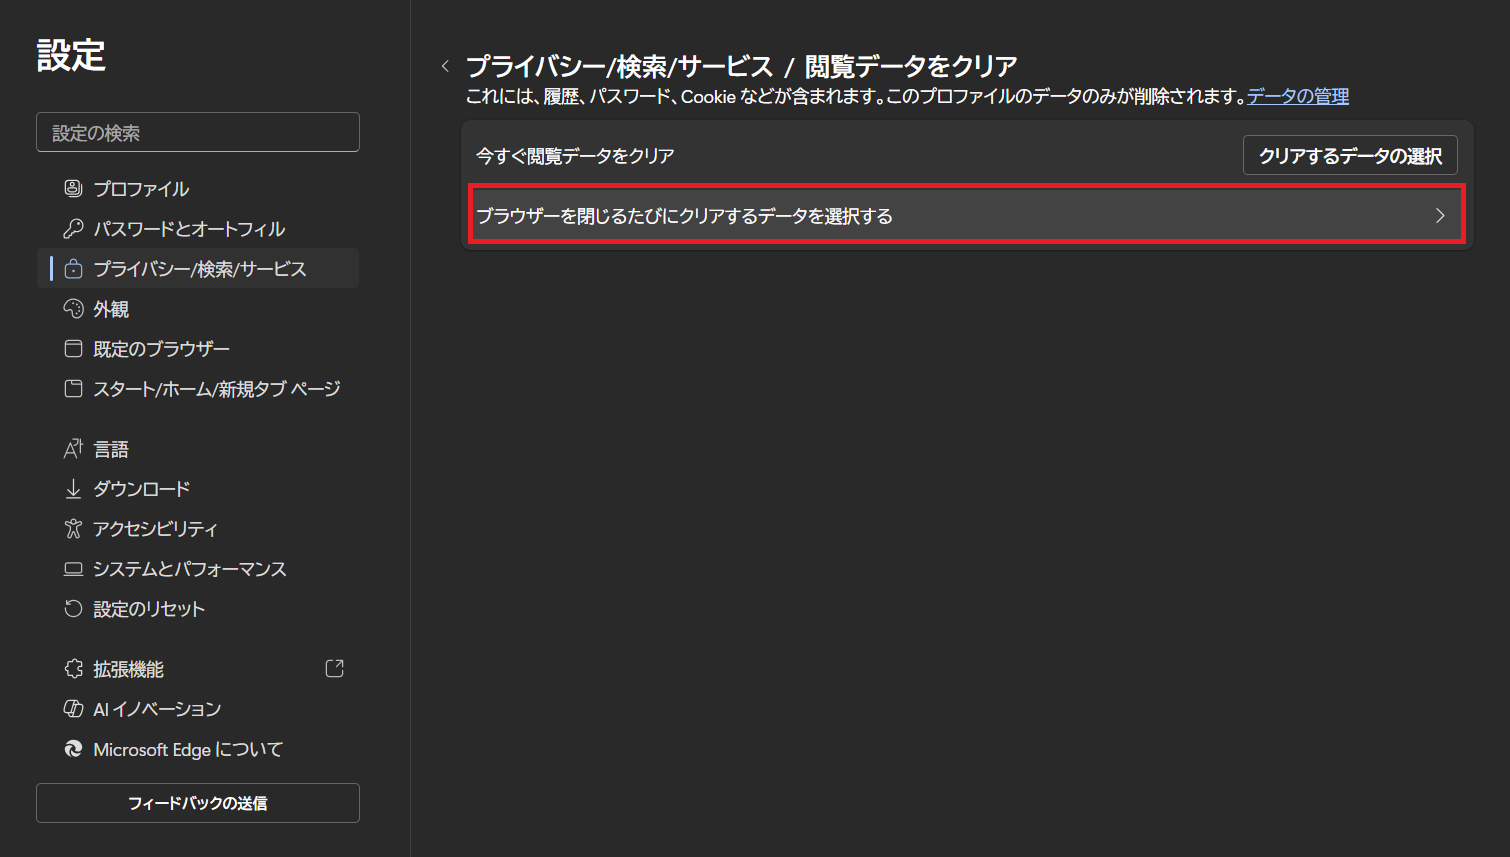Open 言語 settings via its language icon
Image resolution: width=1510 pixels, height=857 pixels.
click(x=74, y=448)
